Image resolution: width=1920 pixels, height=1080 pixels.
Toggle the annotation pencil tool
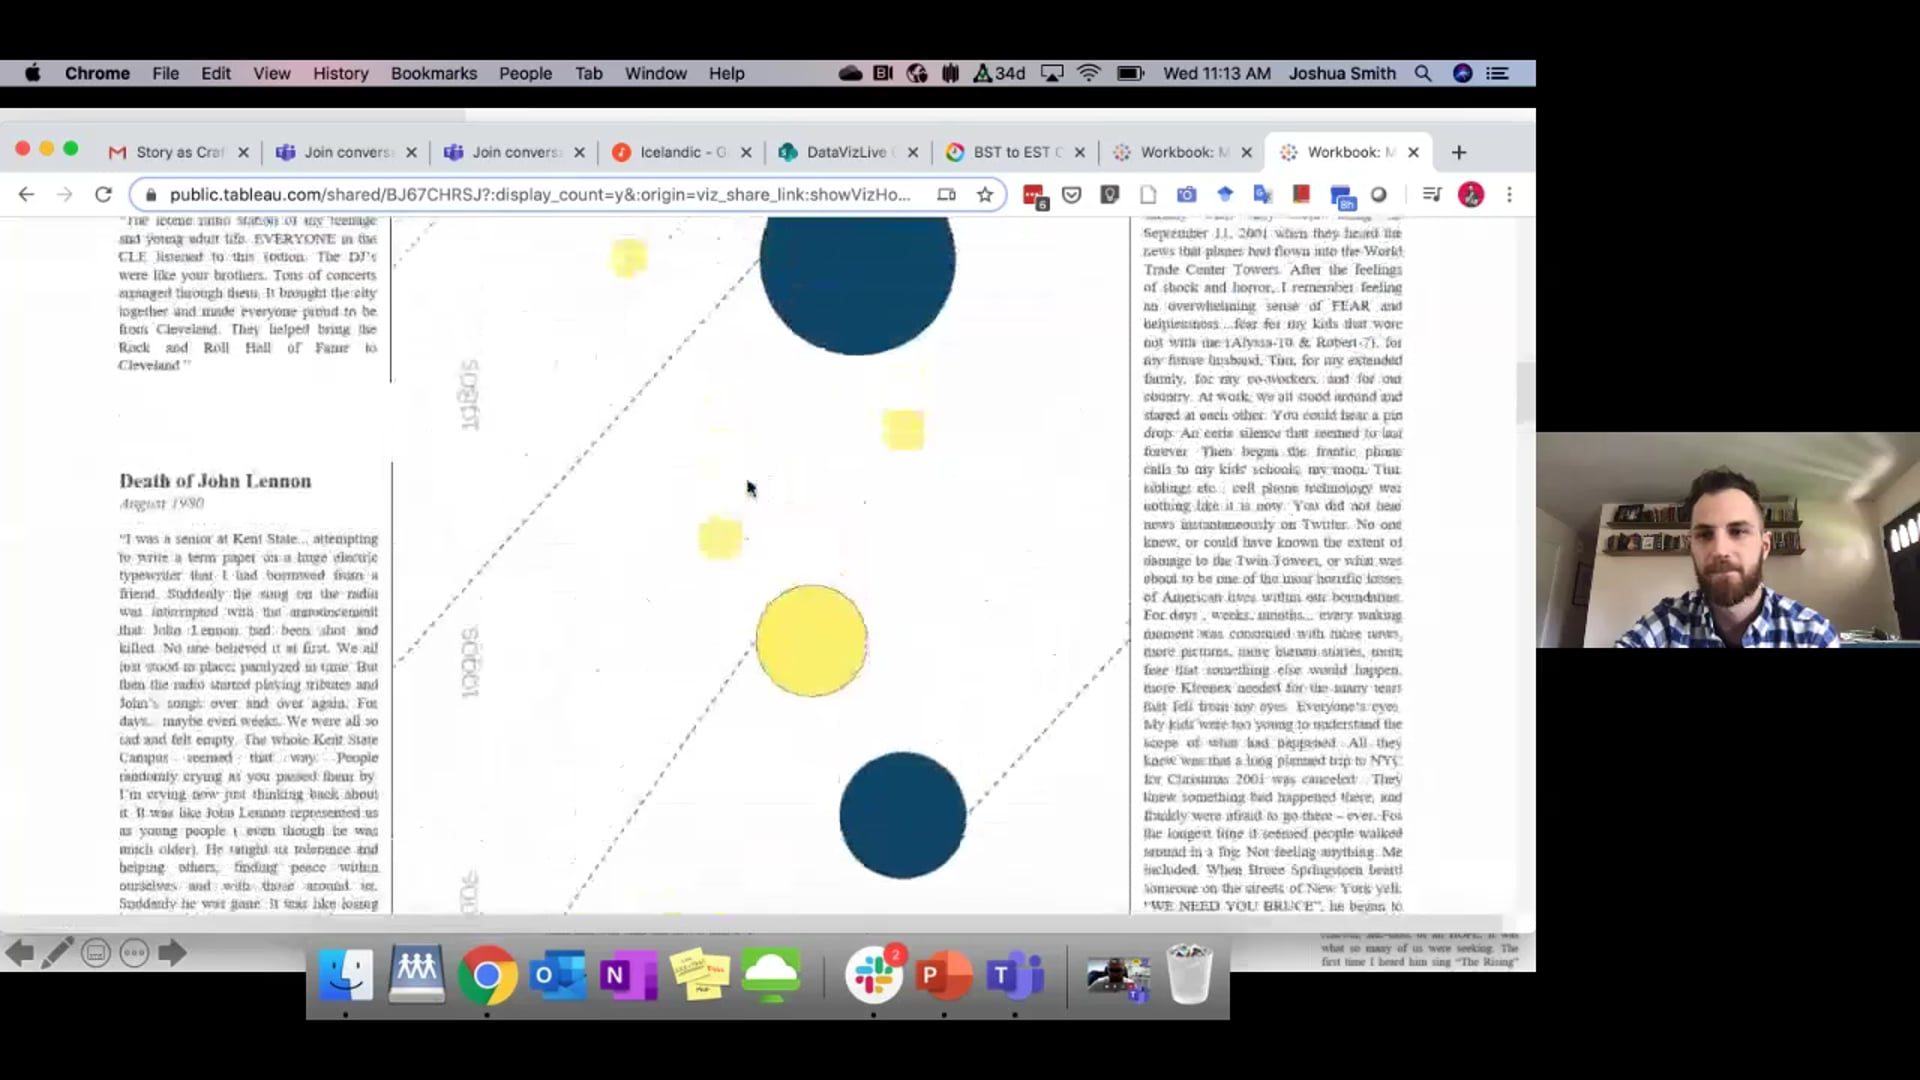click(59, 953)
